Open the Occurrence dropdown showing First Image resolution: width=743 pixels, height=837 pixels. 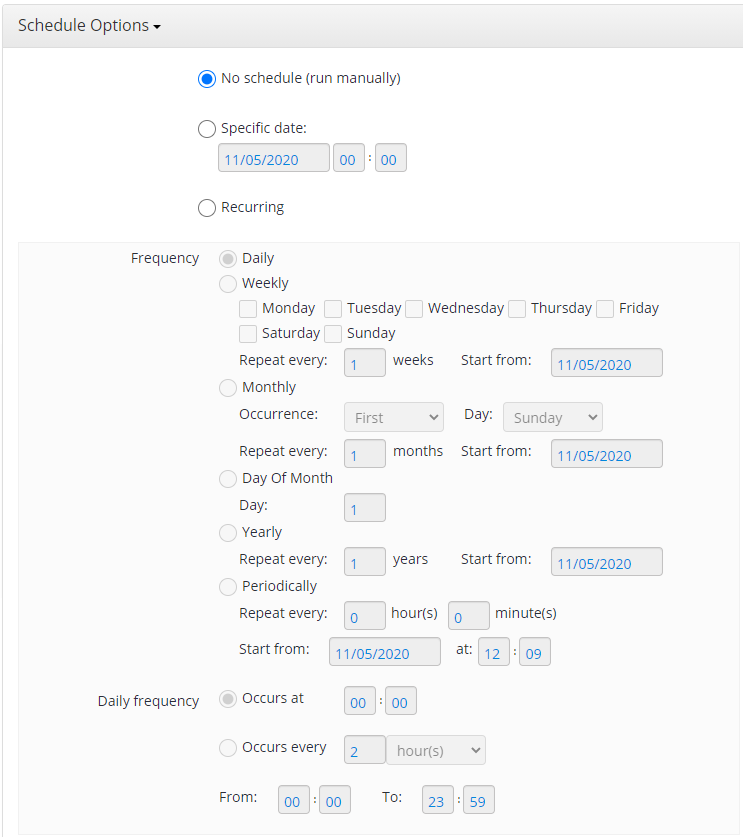pos(393,417)
